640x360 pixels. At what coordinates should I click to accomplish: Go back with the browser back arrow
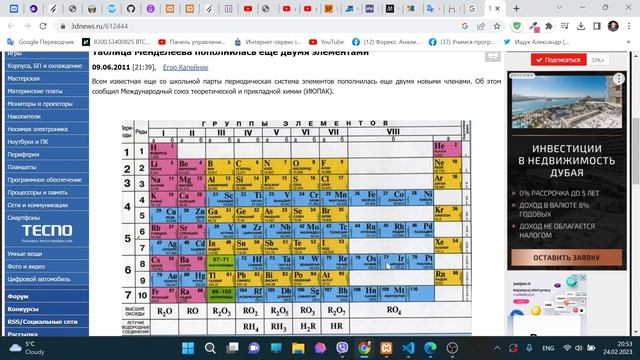[x=11, y=26]
